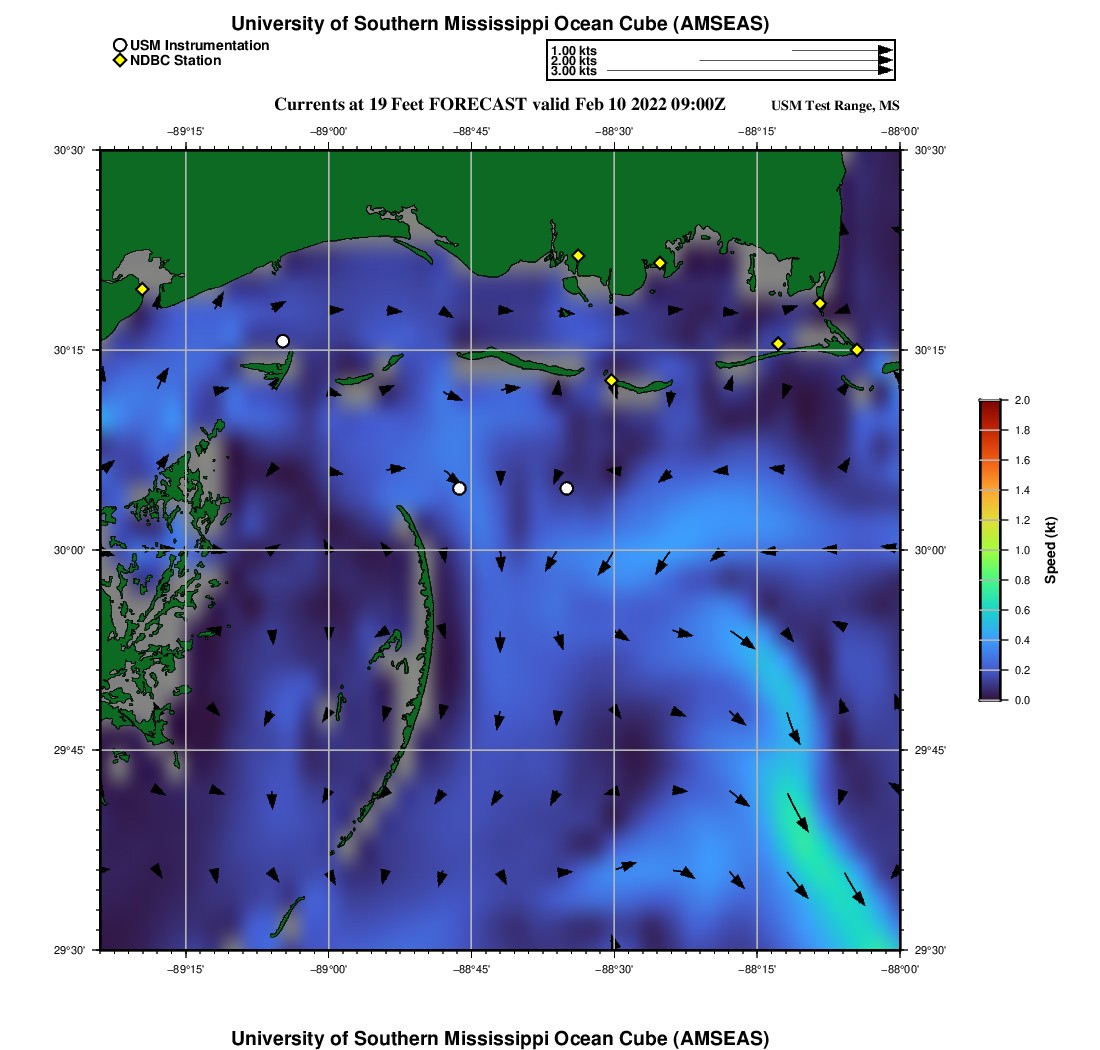Click the '1.2' colorbar tick label
The height and width of the screenshot is (1050, 1100).
1022,520
